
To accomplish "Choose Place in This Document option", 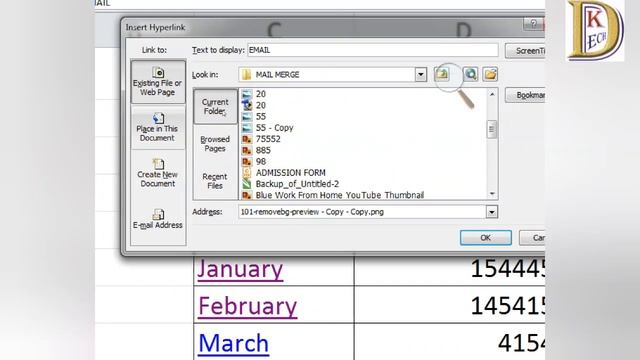I will point(158,127).
